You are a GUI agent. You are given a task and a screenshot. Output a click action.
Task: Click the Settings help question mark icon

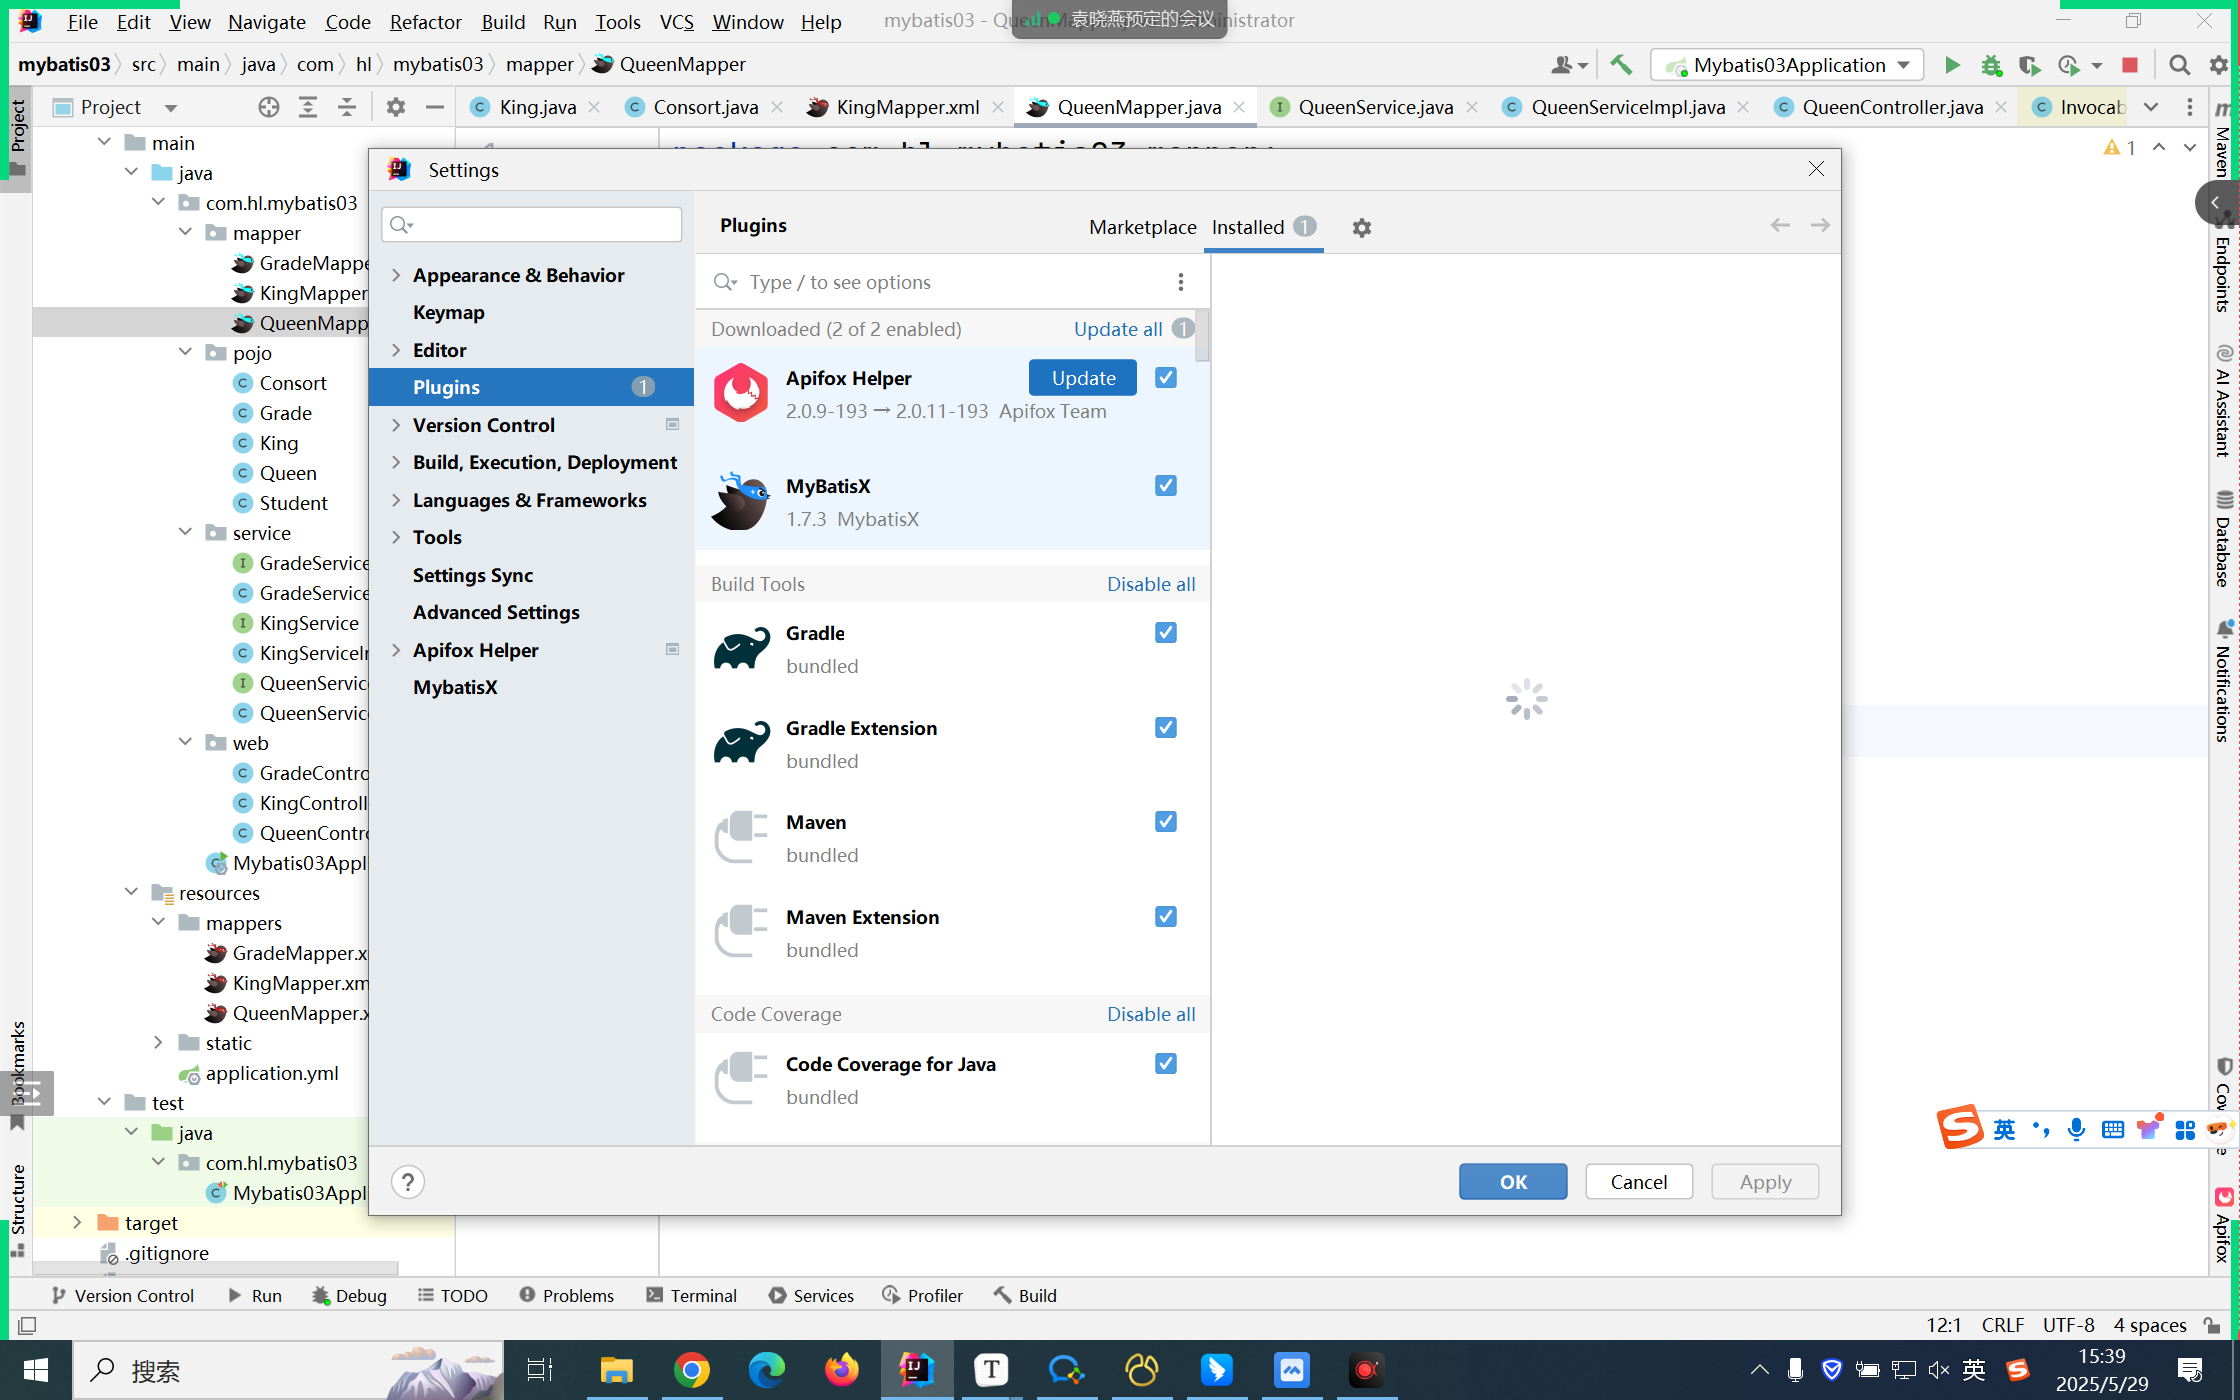pyautogui.click(x=407, y=1182)
